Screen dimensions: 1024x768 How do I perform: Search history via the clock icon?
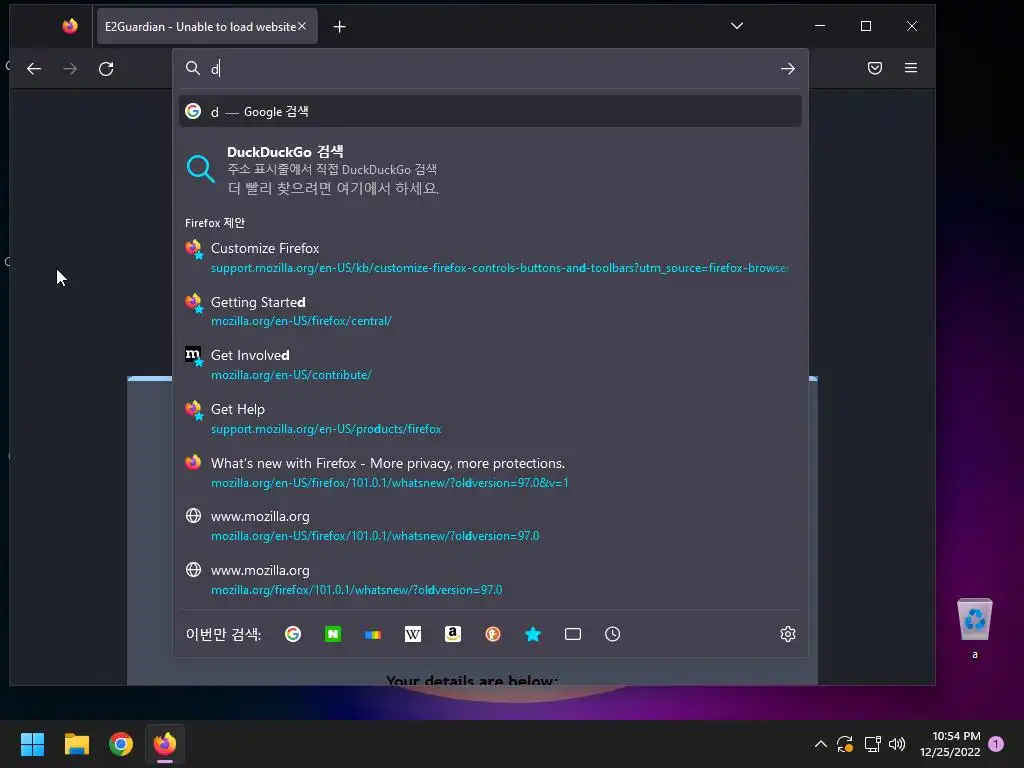click(x=613, y=634)
